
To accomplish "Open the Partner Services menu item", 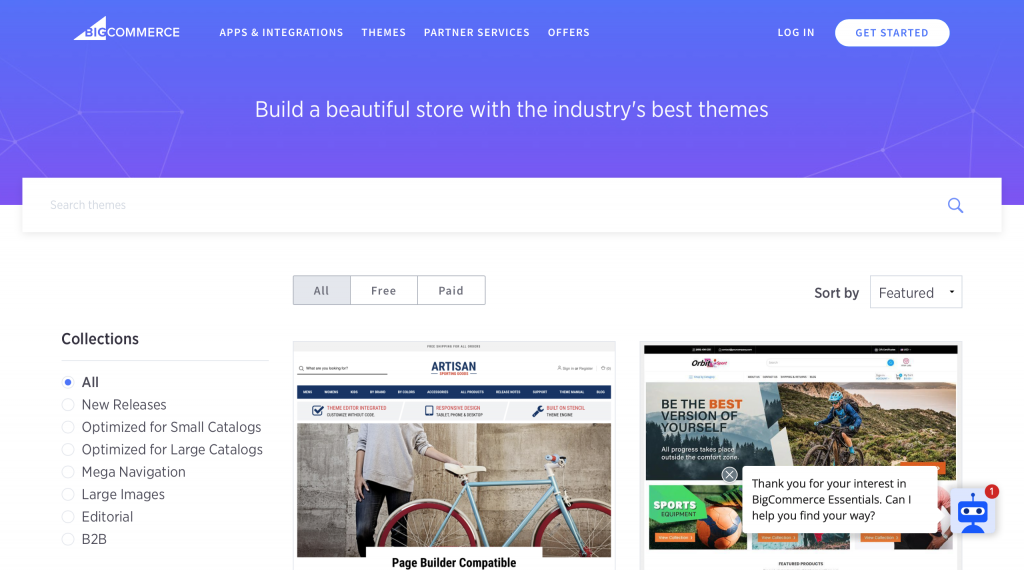I will pyautogui.click(x=477, y=33).
